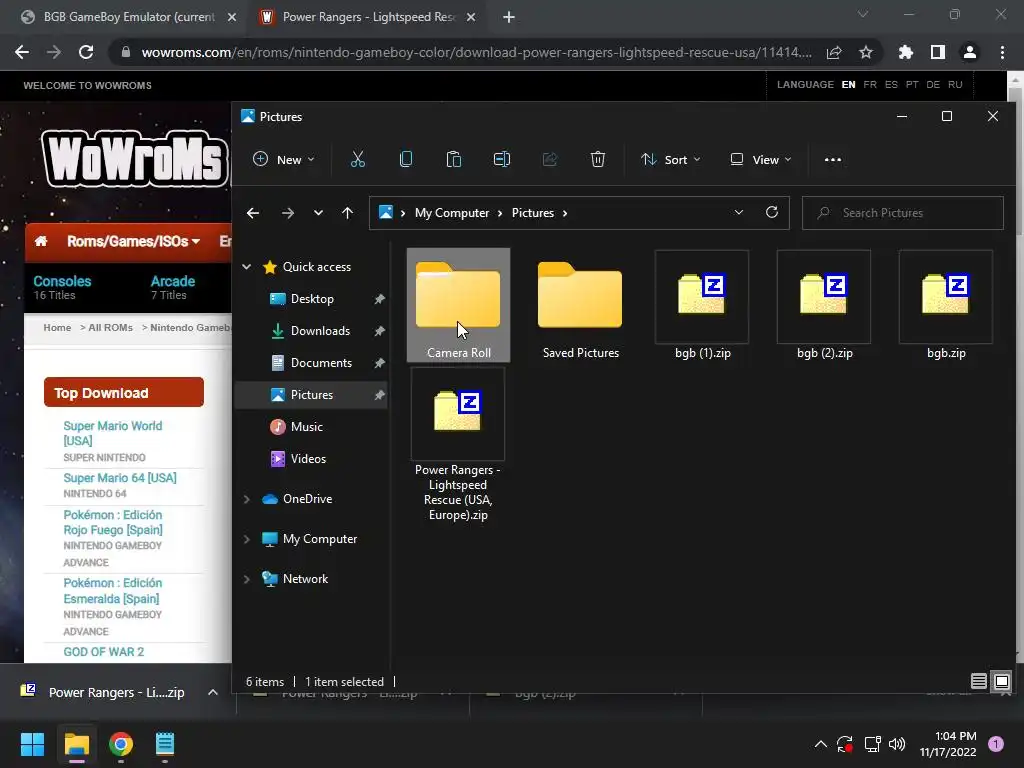Open the New item dropdown

[283, 159]
